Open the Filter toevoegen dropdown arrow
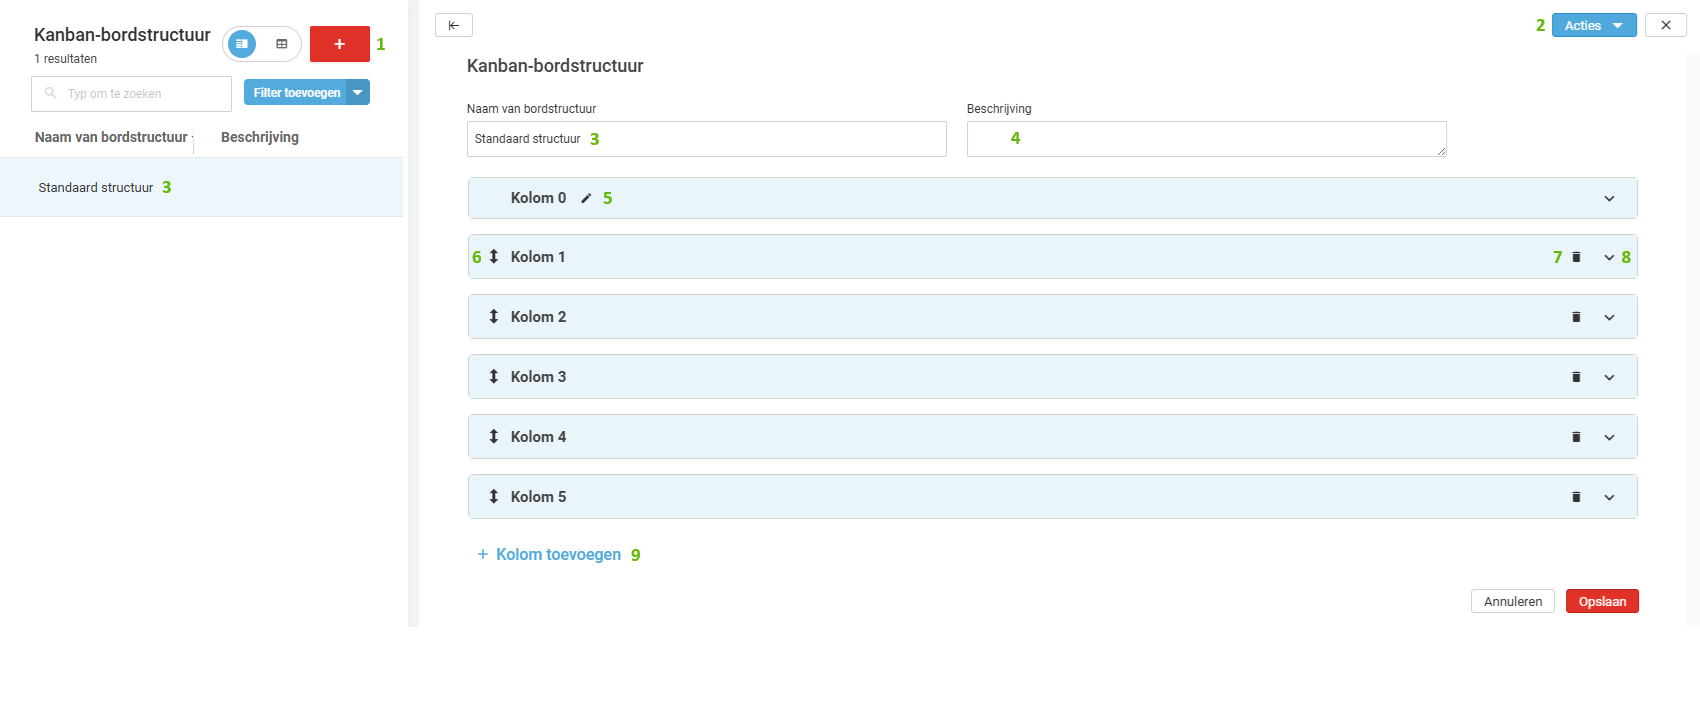This screenshot has width=1700, height=720. (x=358, y=92)
